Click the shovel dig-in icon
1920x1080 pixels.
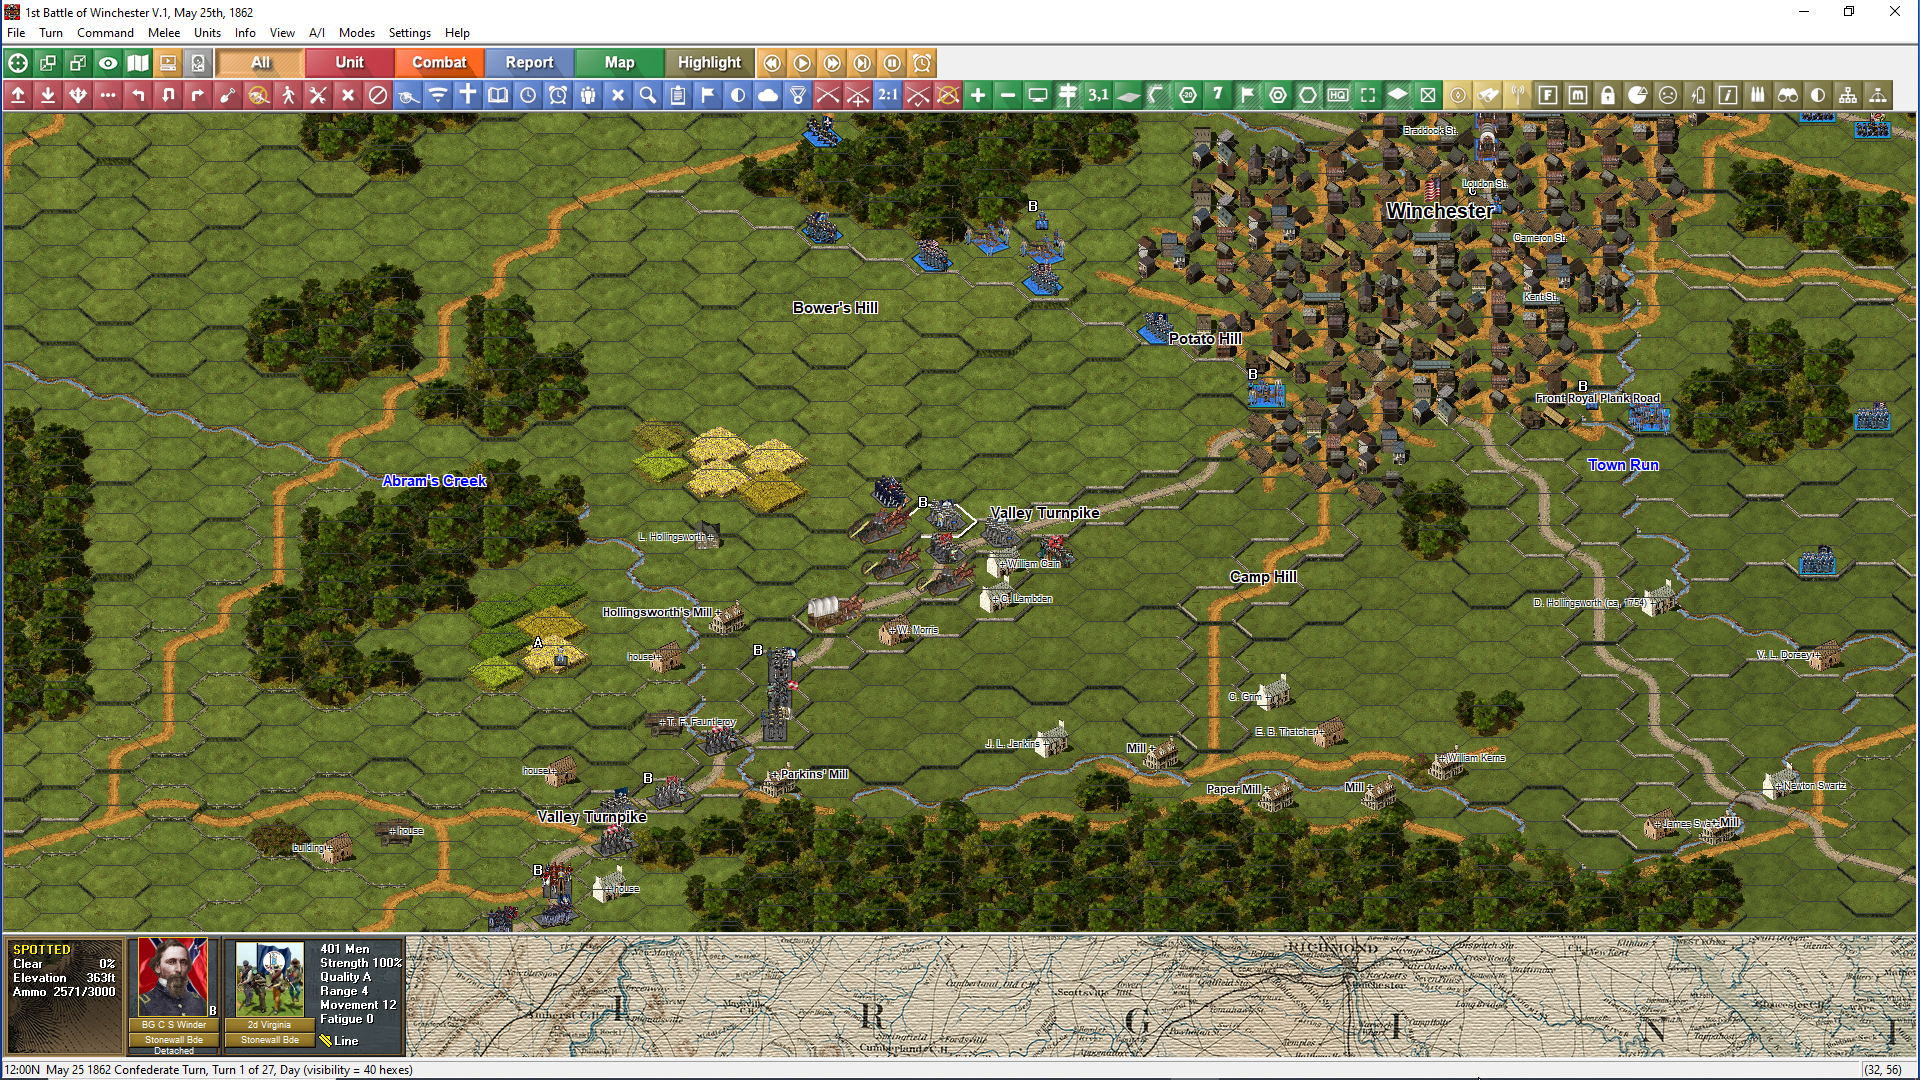pos(228,95)
